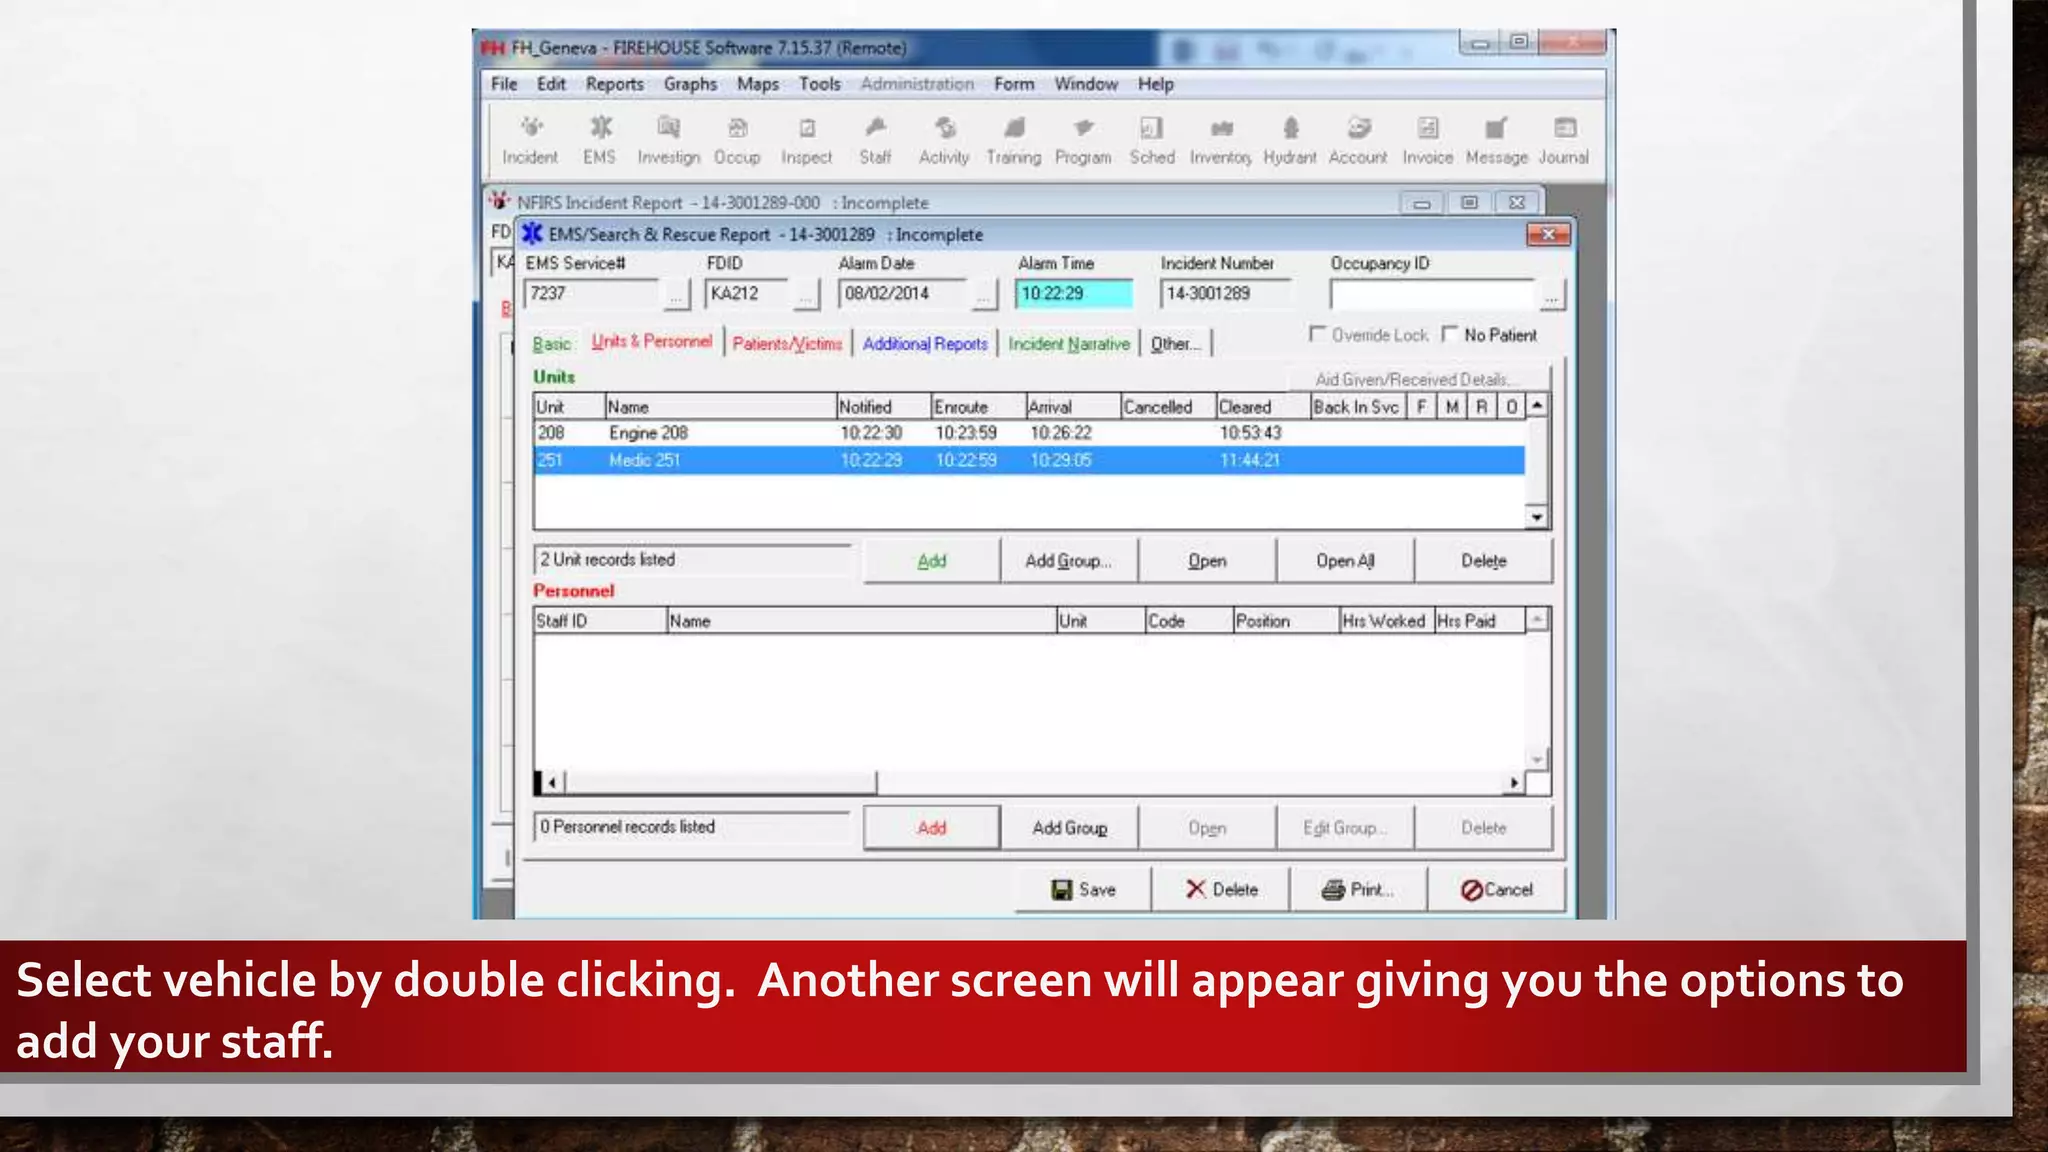This screenshot has height=1152, width=2048.
Task: Switch to the Additional Reports tab
Action: tap(925, 344)
